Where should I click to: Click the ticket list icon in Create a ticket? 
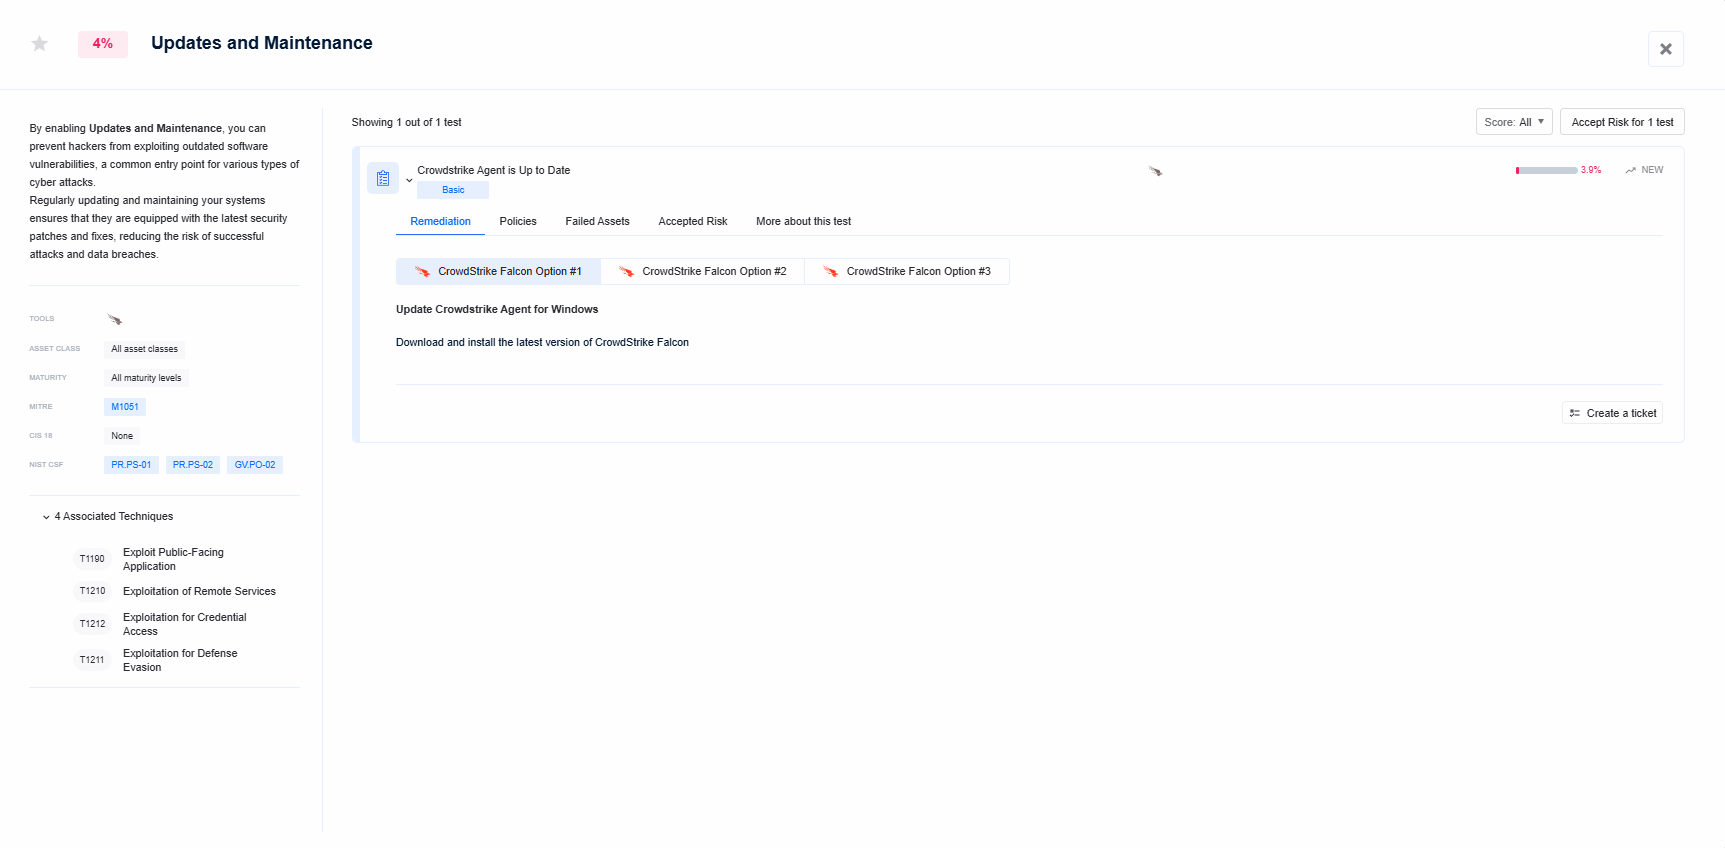[x=1575, y=413]
